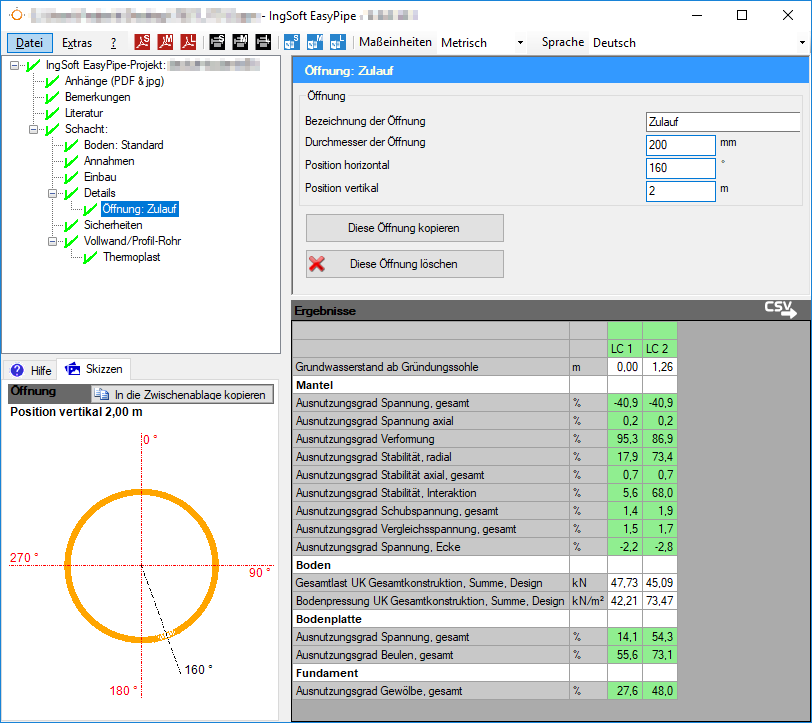
Task: Open the Sprache dropdown showing Deutsch
Action: click(x=698, y=43)
